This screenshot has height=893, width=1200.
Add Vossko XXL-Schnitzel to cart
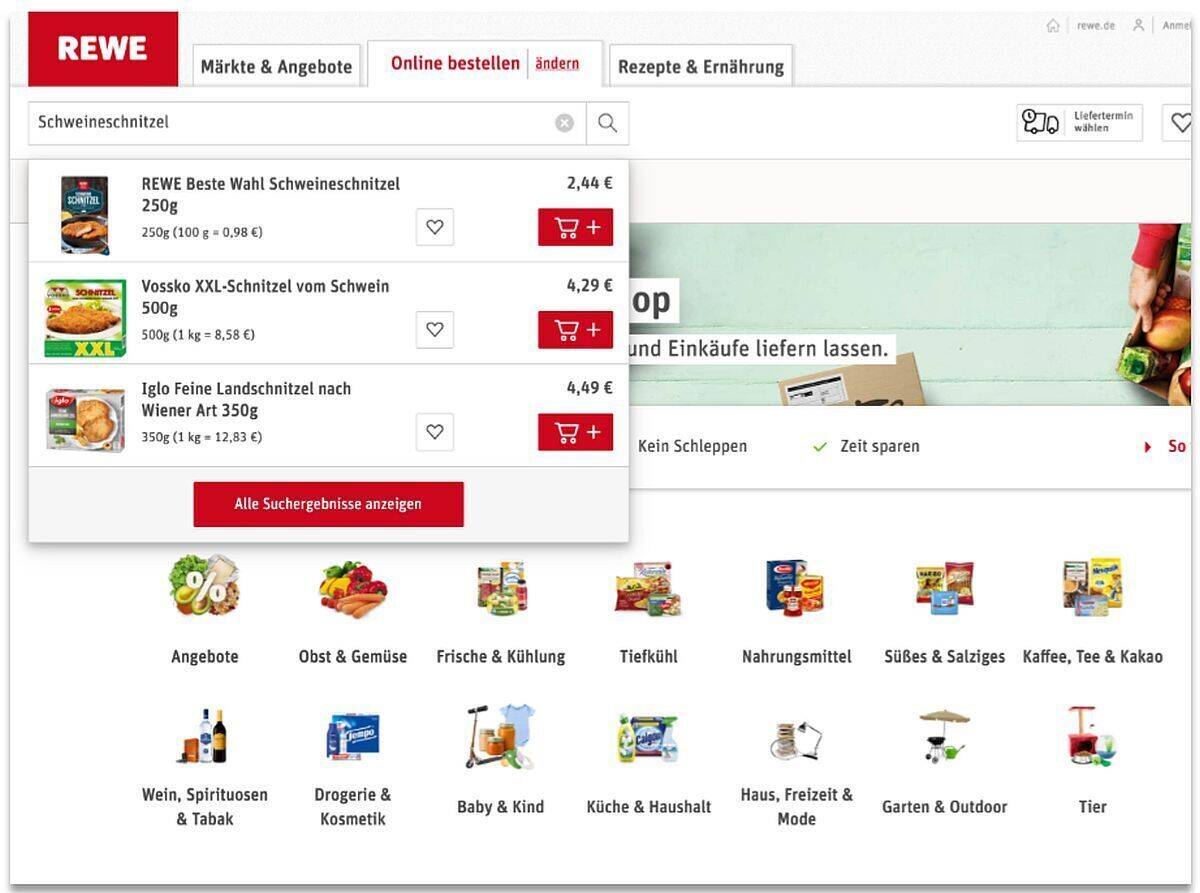[x=575, y=329]
